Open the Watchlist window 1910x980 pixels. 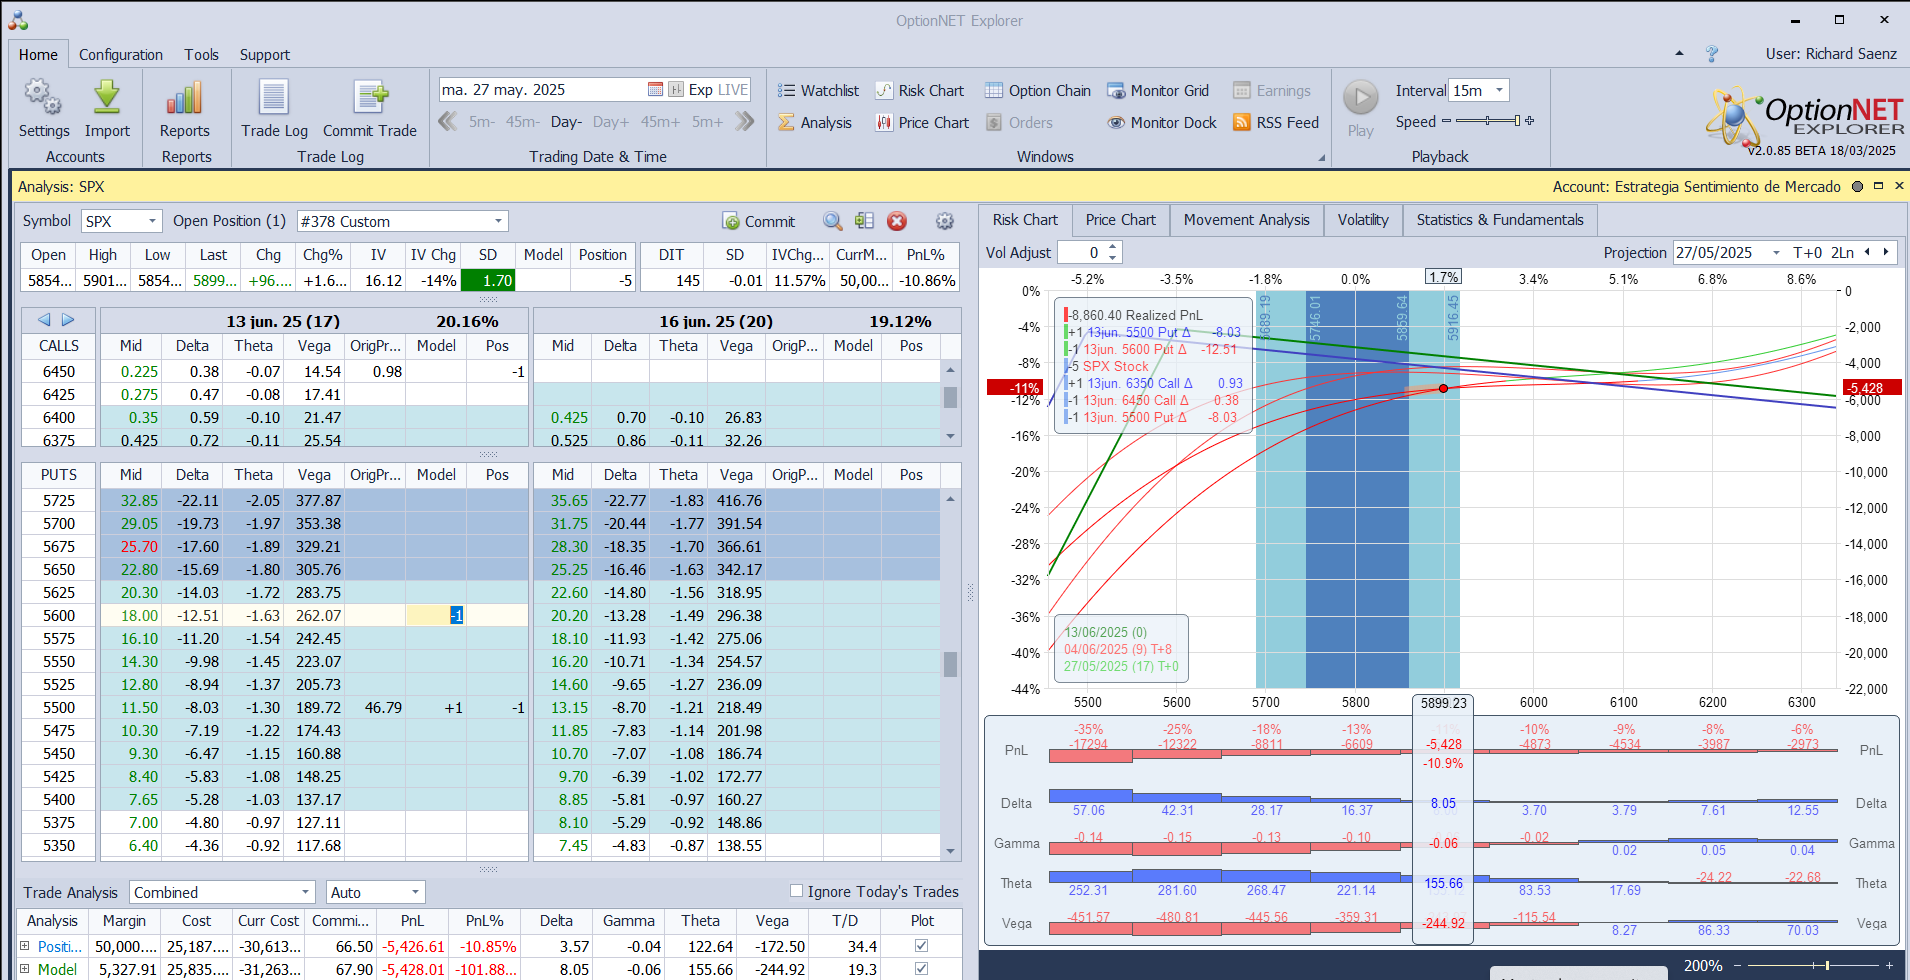819,91
